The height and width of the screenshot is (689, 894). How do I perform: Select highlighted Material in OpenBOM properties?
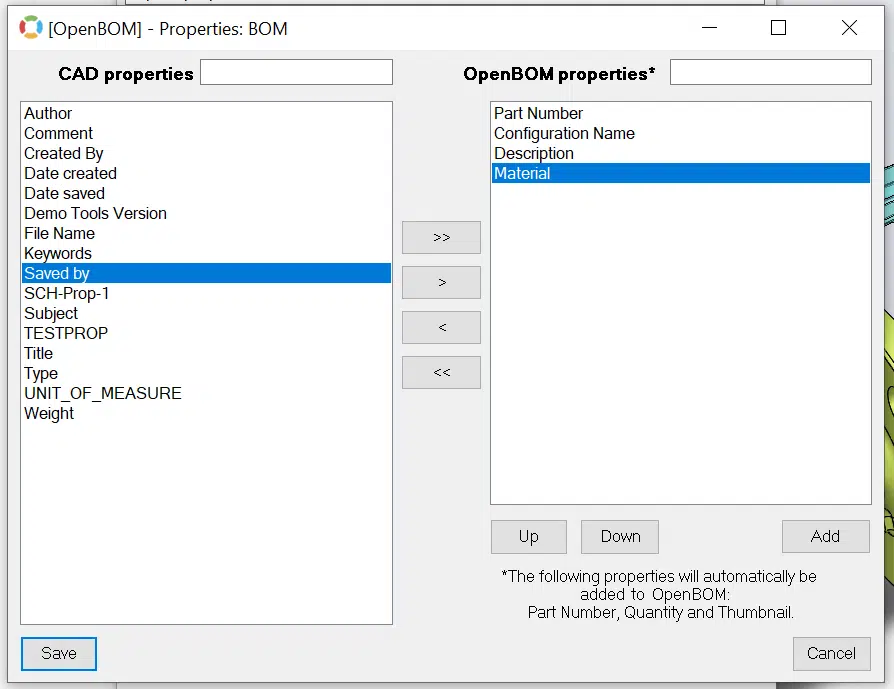pyautogui.click(x=681, y=173)
